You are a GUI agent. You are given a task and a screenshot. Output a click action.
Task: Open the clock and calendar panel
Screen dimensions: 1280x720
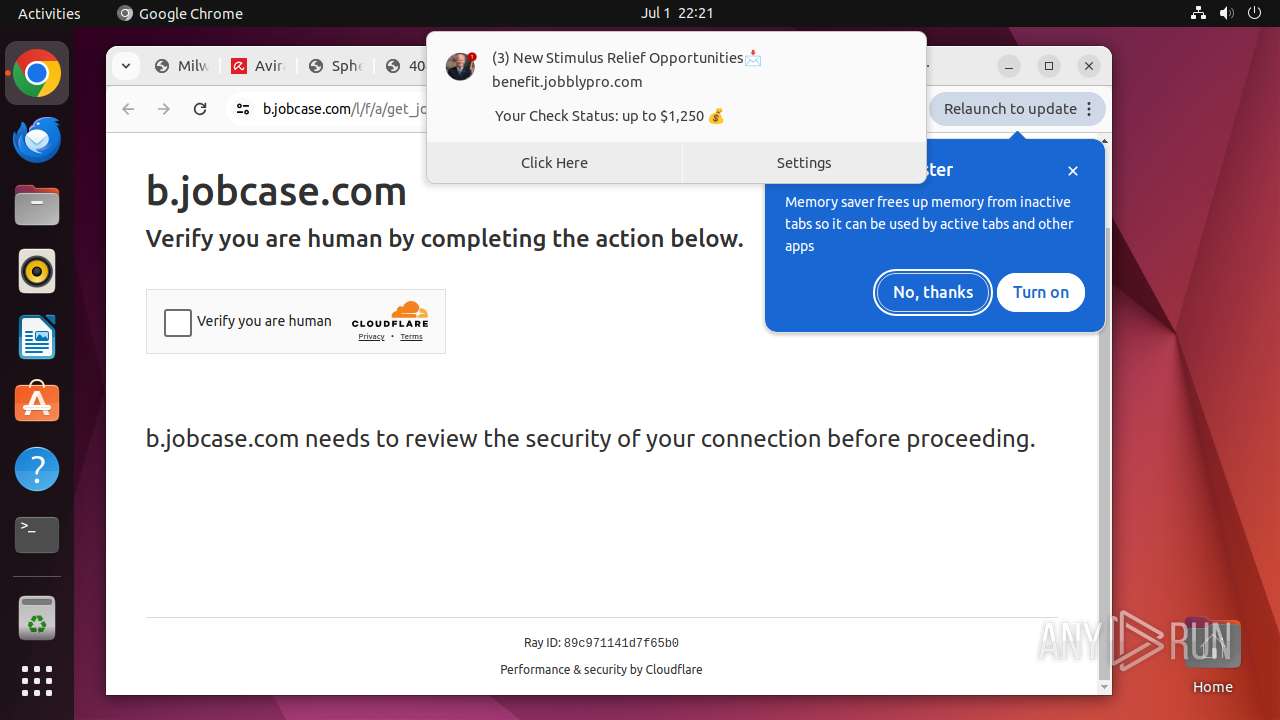click(677, 13)
